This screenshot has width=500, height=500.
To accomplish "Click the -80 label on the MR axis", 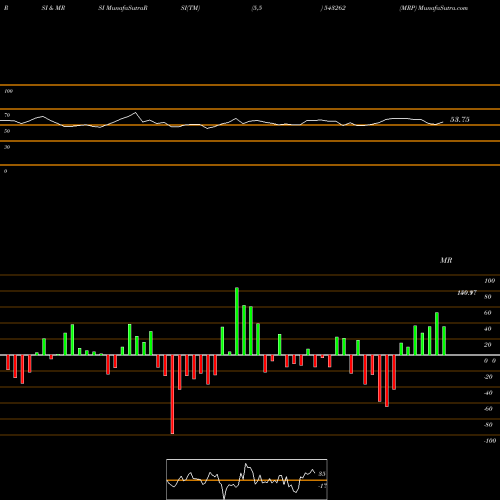I will point(488,425).
